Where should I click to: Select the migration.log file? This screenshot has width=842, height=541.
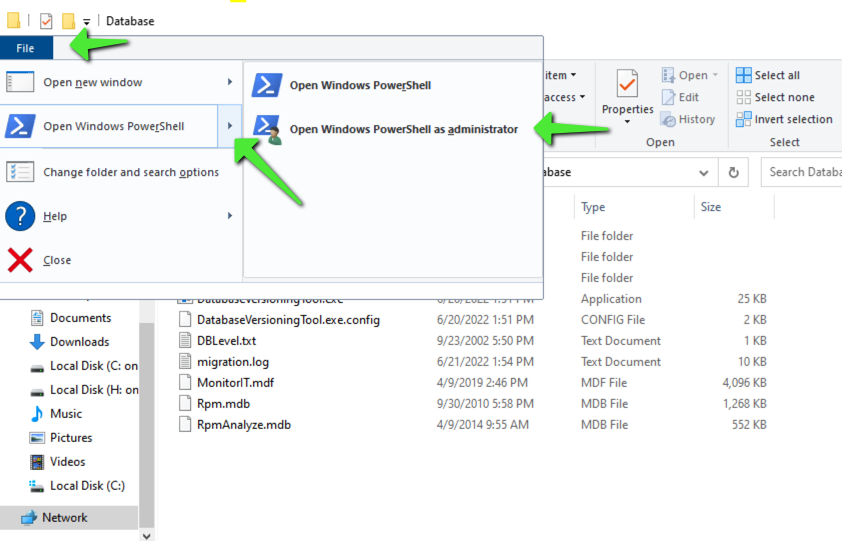click(x=233, y=362)
